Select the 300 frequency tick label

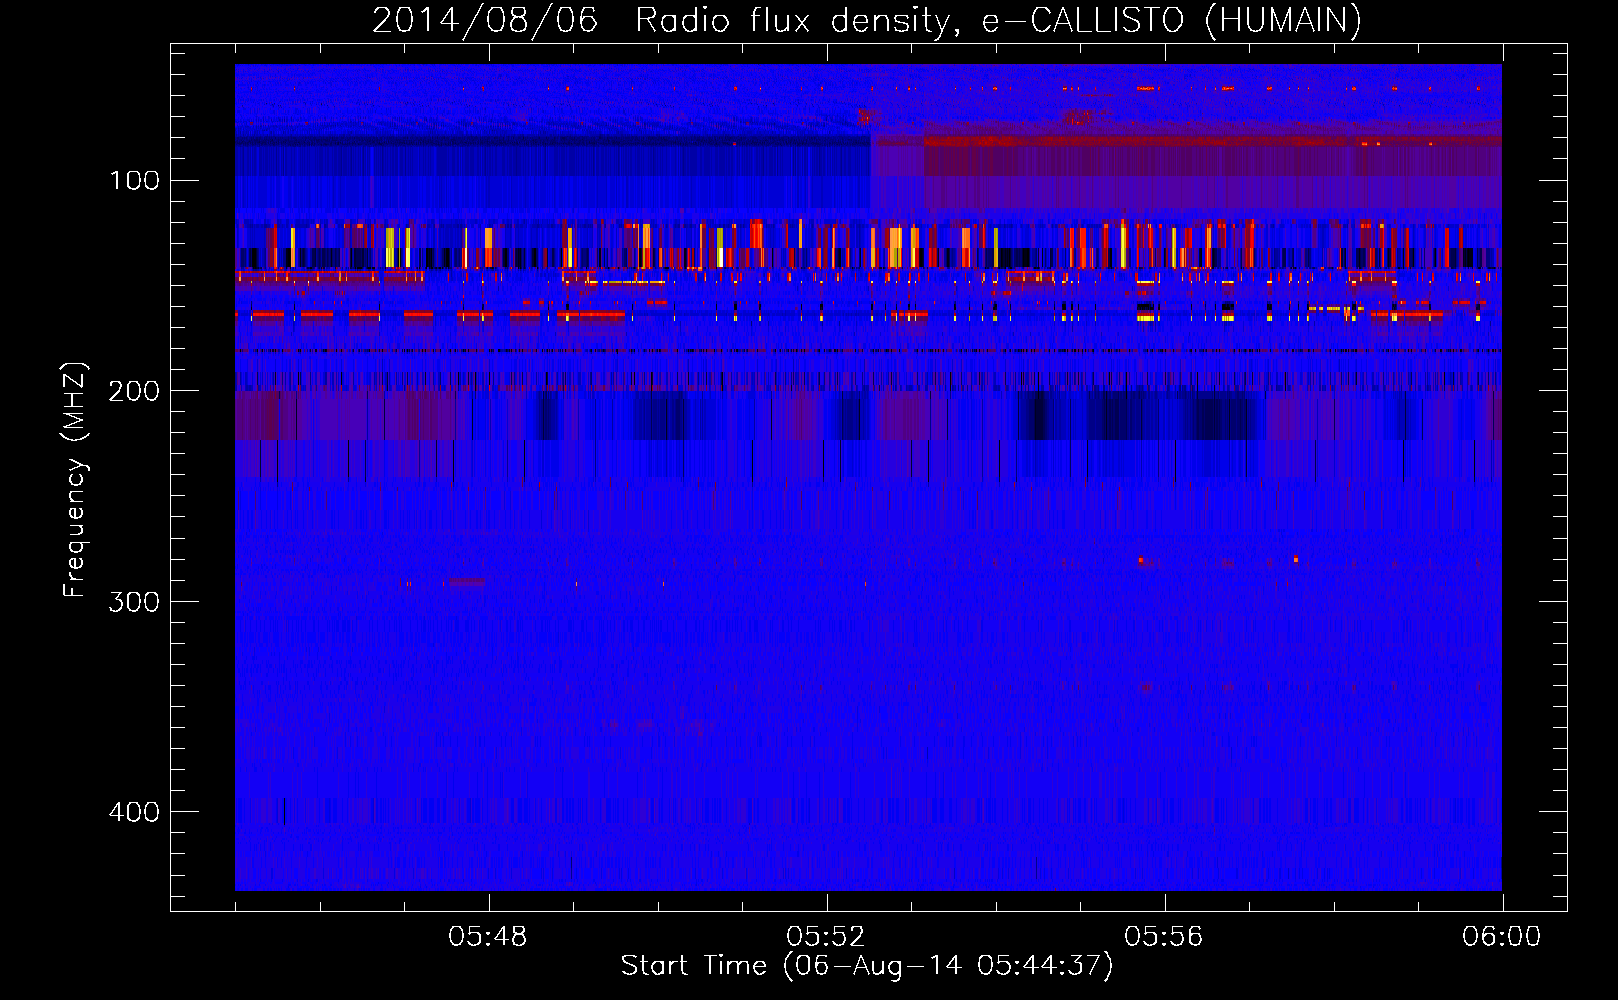coord(134,602)
